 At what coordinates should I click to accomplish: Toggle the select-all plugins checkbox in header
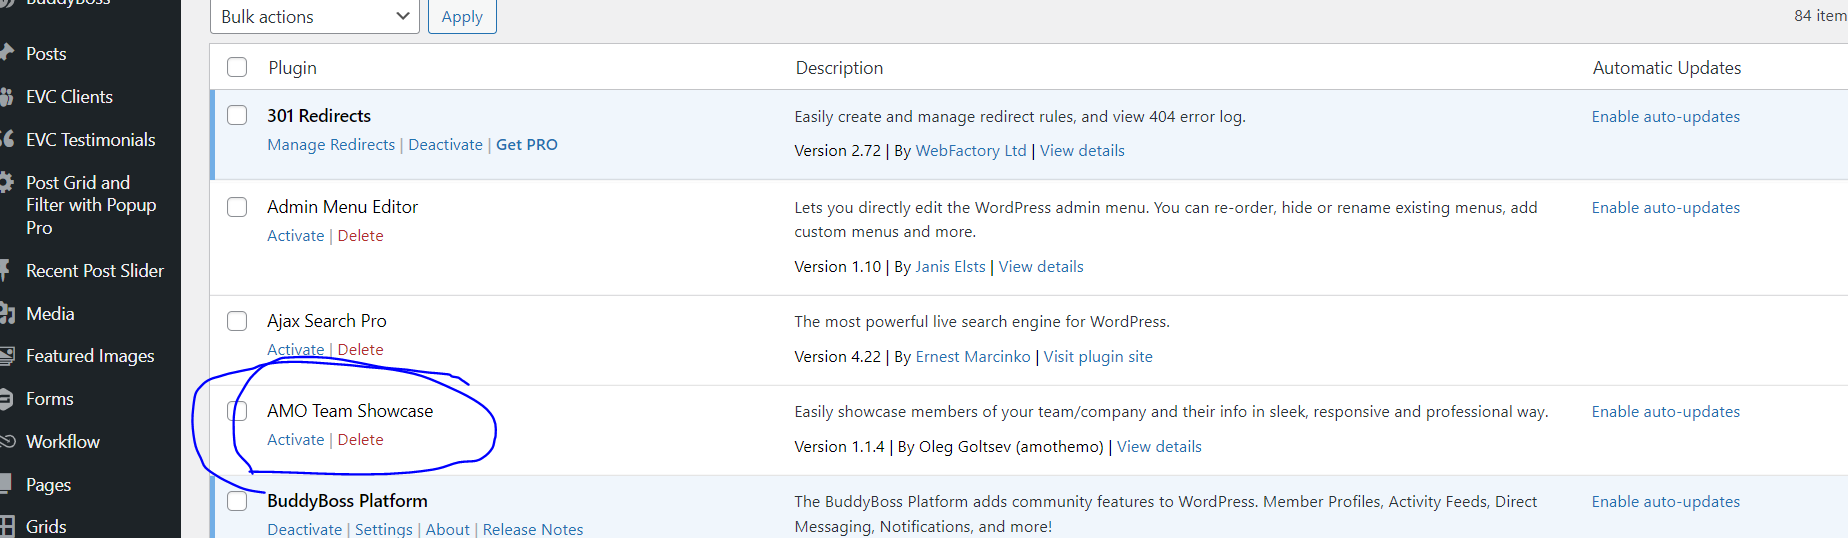[237, 67]
